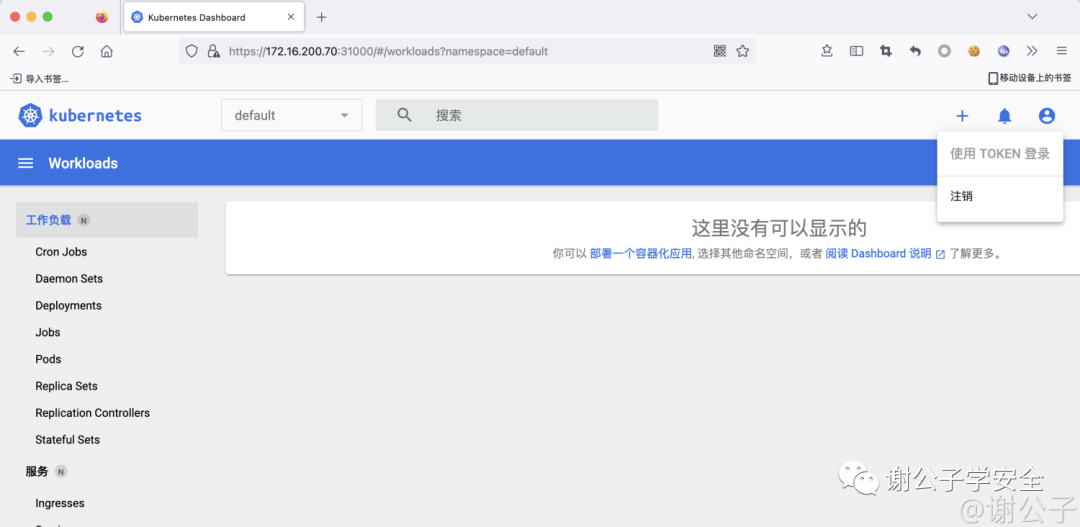Open Stateful Sets in the sidebar
This screenshot has height=527, width=1080.
68,440
